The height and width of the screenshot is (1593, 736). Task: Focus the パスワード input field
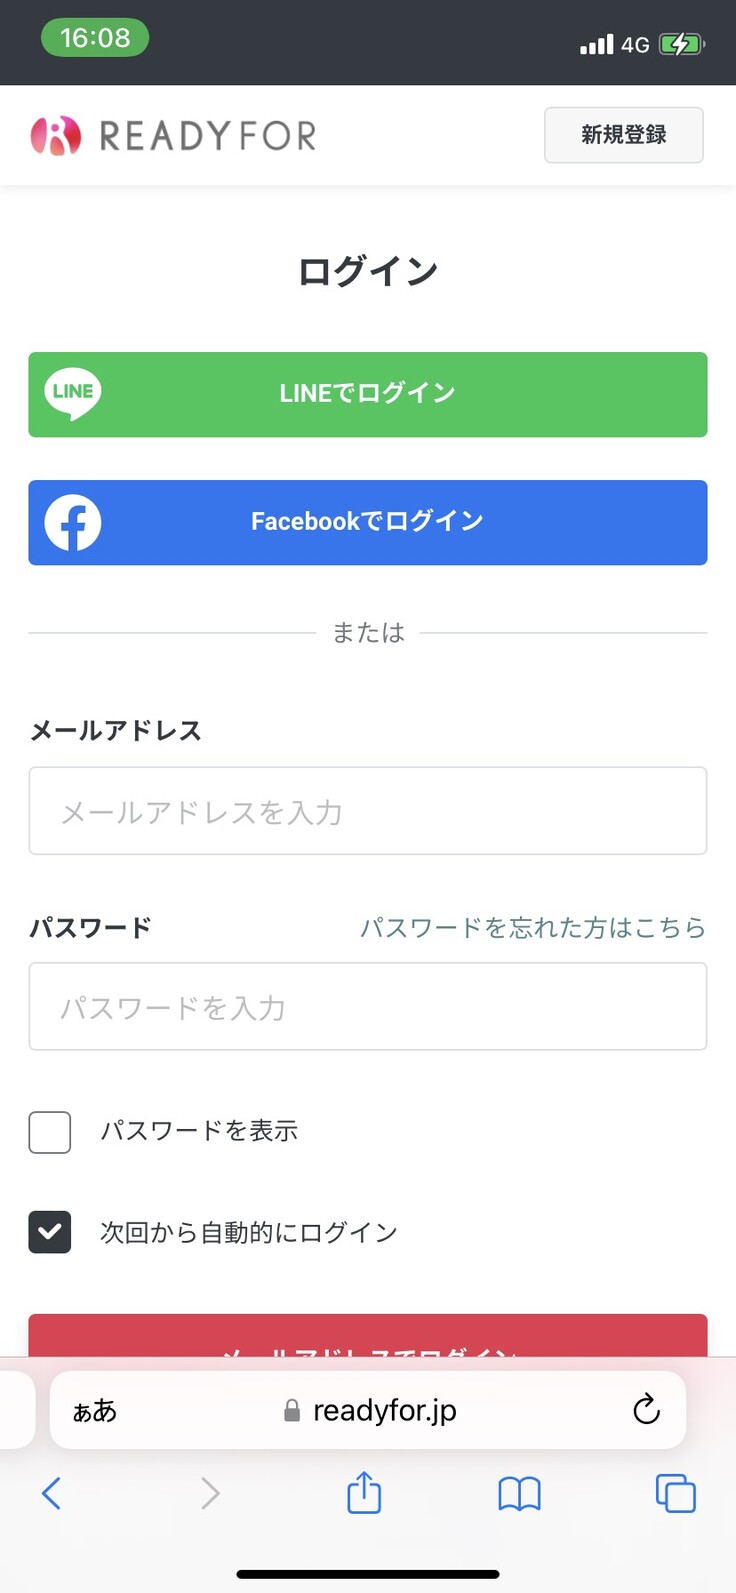(368, 1006)
